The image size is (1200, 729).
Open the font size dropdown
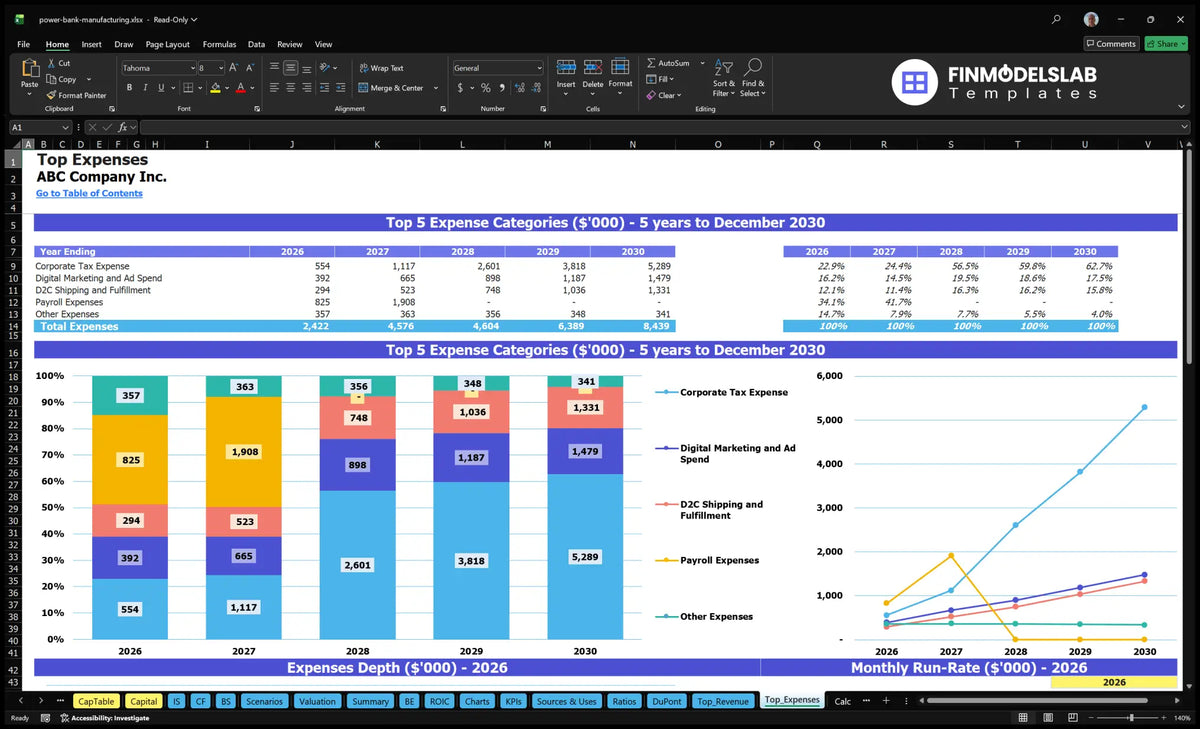221,68
